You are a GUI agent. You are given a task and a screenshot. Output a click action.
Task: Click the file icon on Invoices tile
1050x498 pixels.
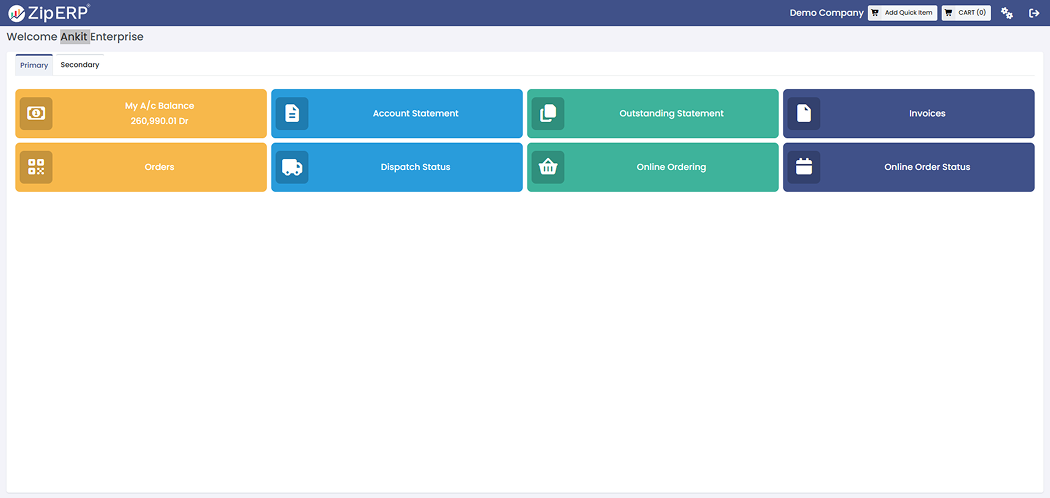click(804, 114)
